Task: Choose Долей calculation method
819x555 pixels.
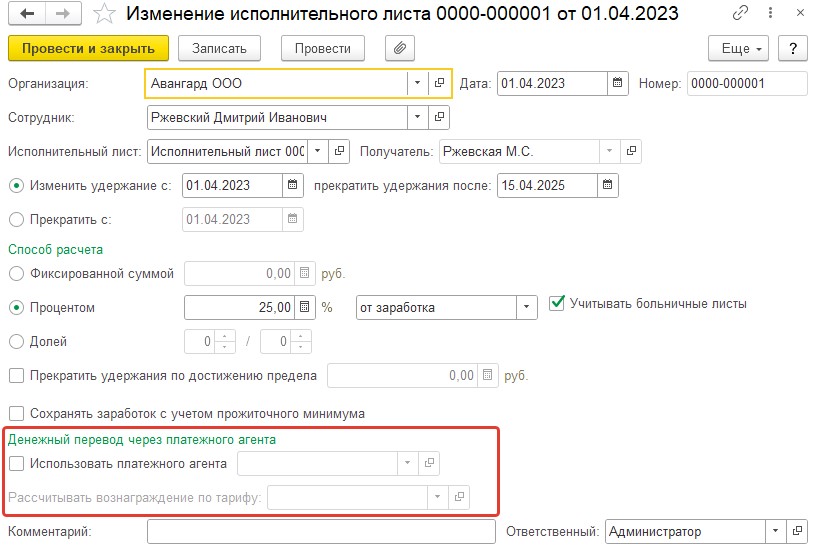Action: 16,341
